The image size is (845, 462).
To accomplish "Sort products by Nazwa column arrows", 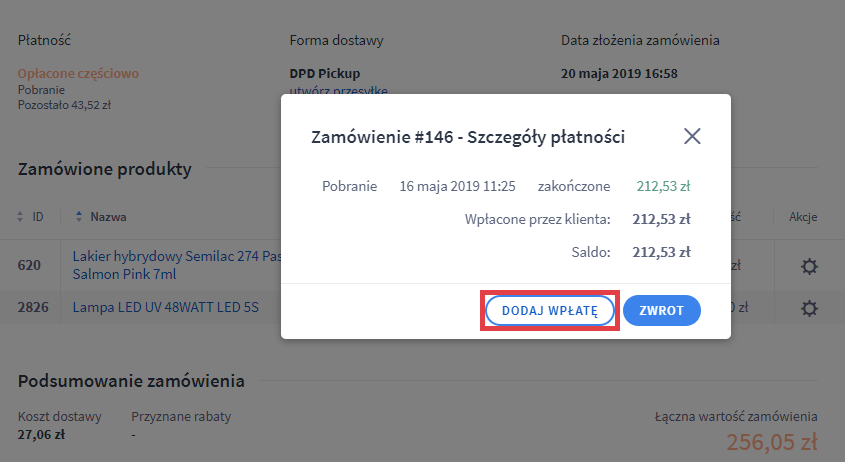I will point(79,217).
